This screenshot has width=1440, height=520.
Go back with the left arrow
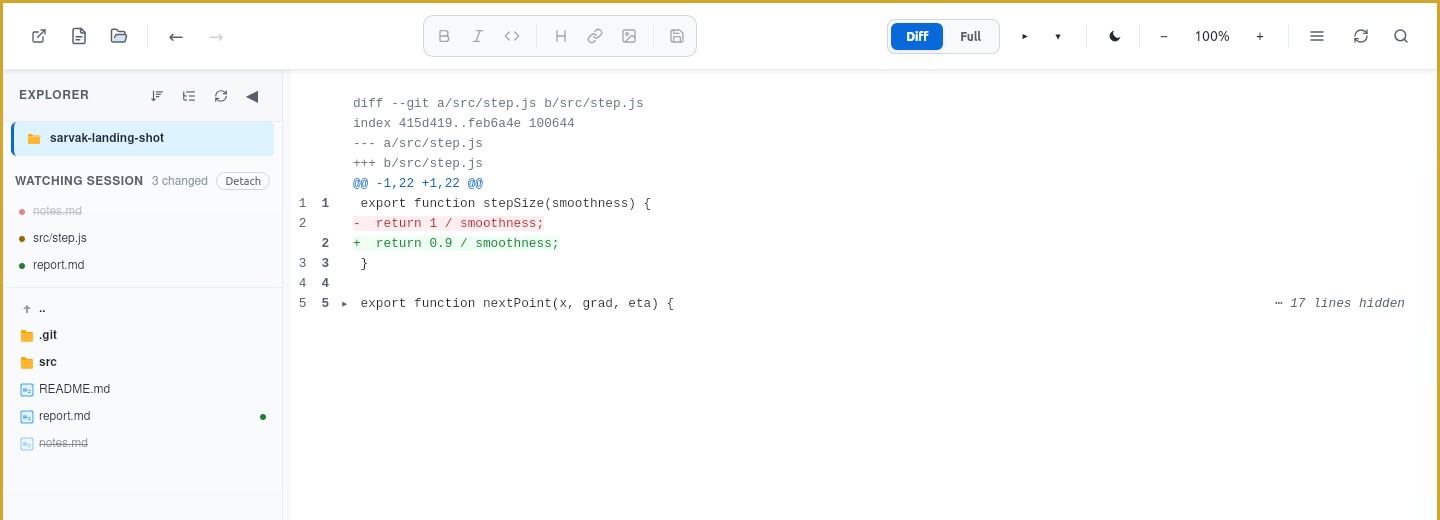pos(176,36)
